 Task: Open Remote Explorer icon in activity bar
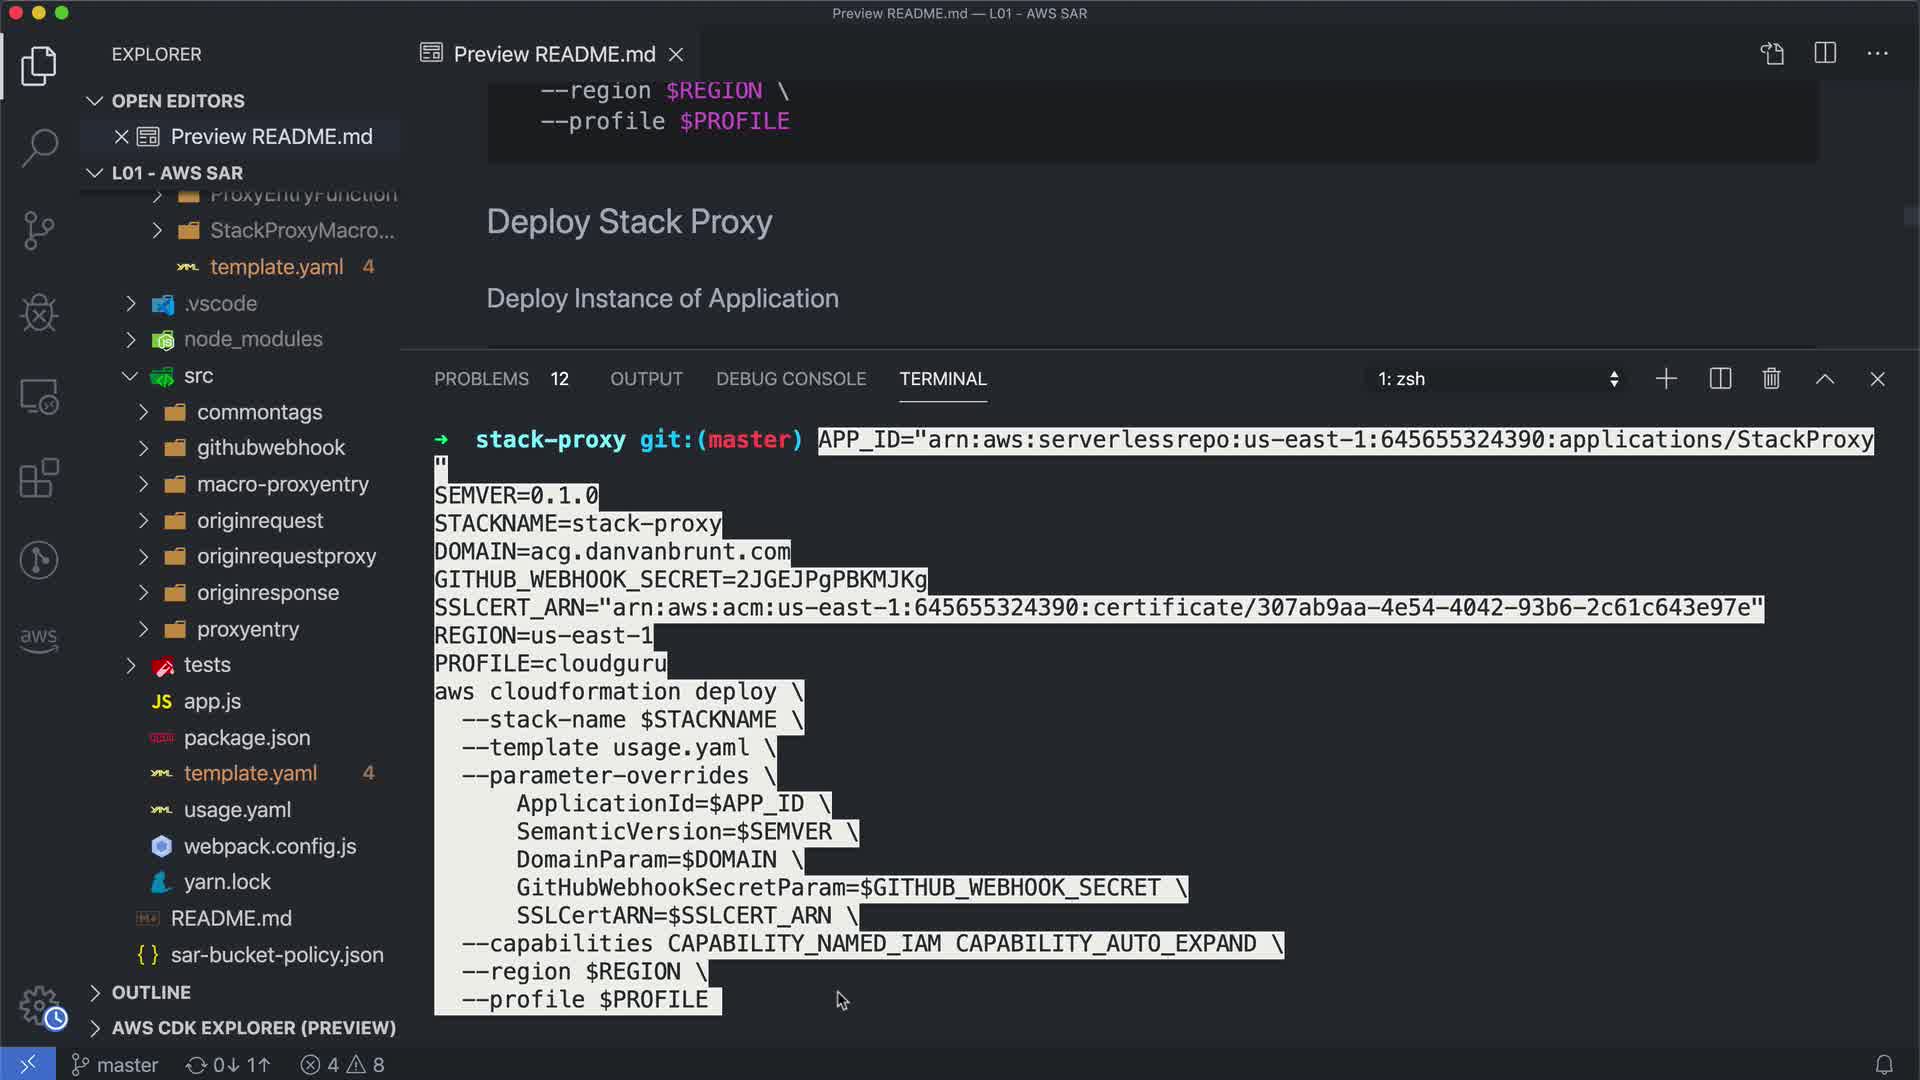tap(39, 396)
